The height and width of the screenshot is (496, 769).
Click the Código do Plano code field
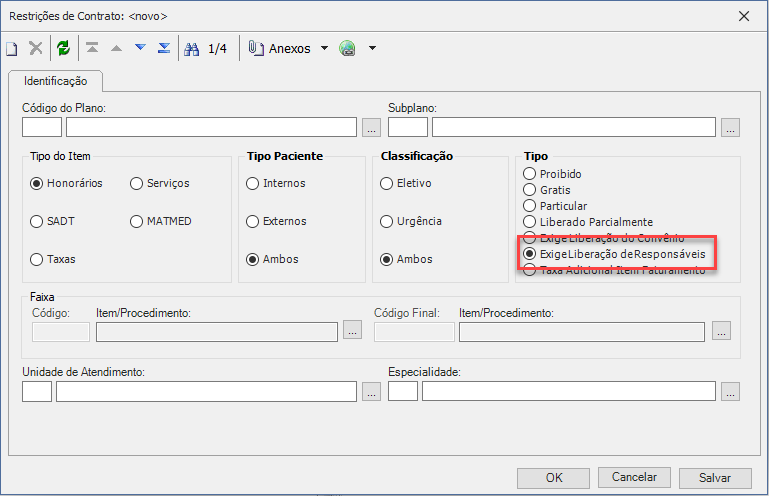coord(42,127)
